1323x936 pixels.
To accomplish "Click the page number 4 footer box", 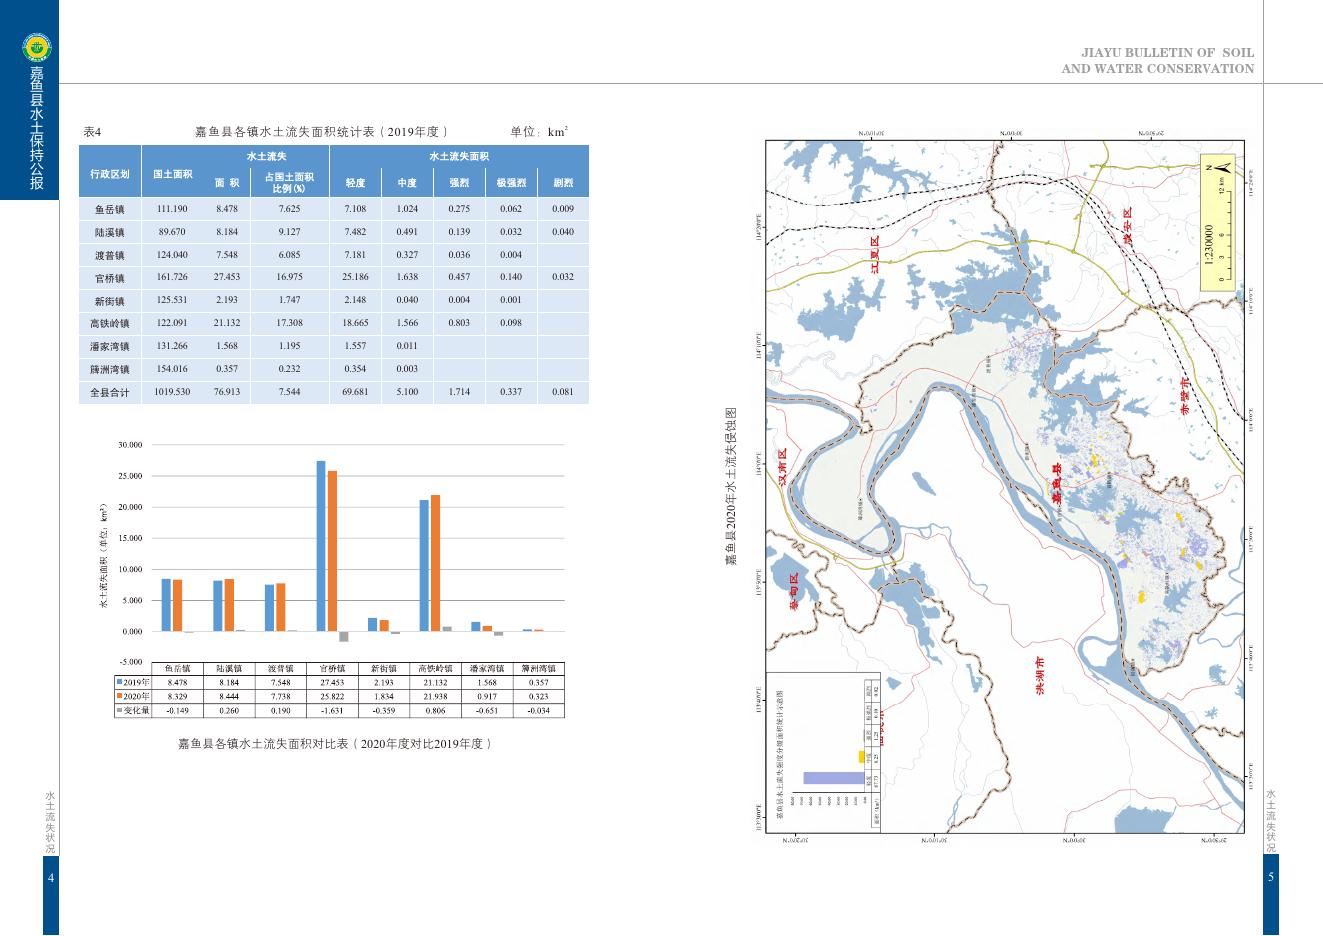I will coord(51,877).
